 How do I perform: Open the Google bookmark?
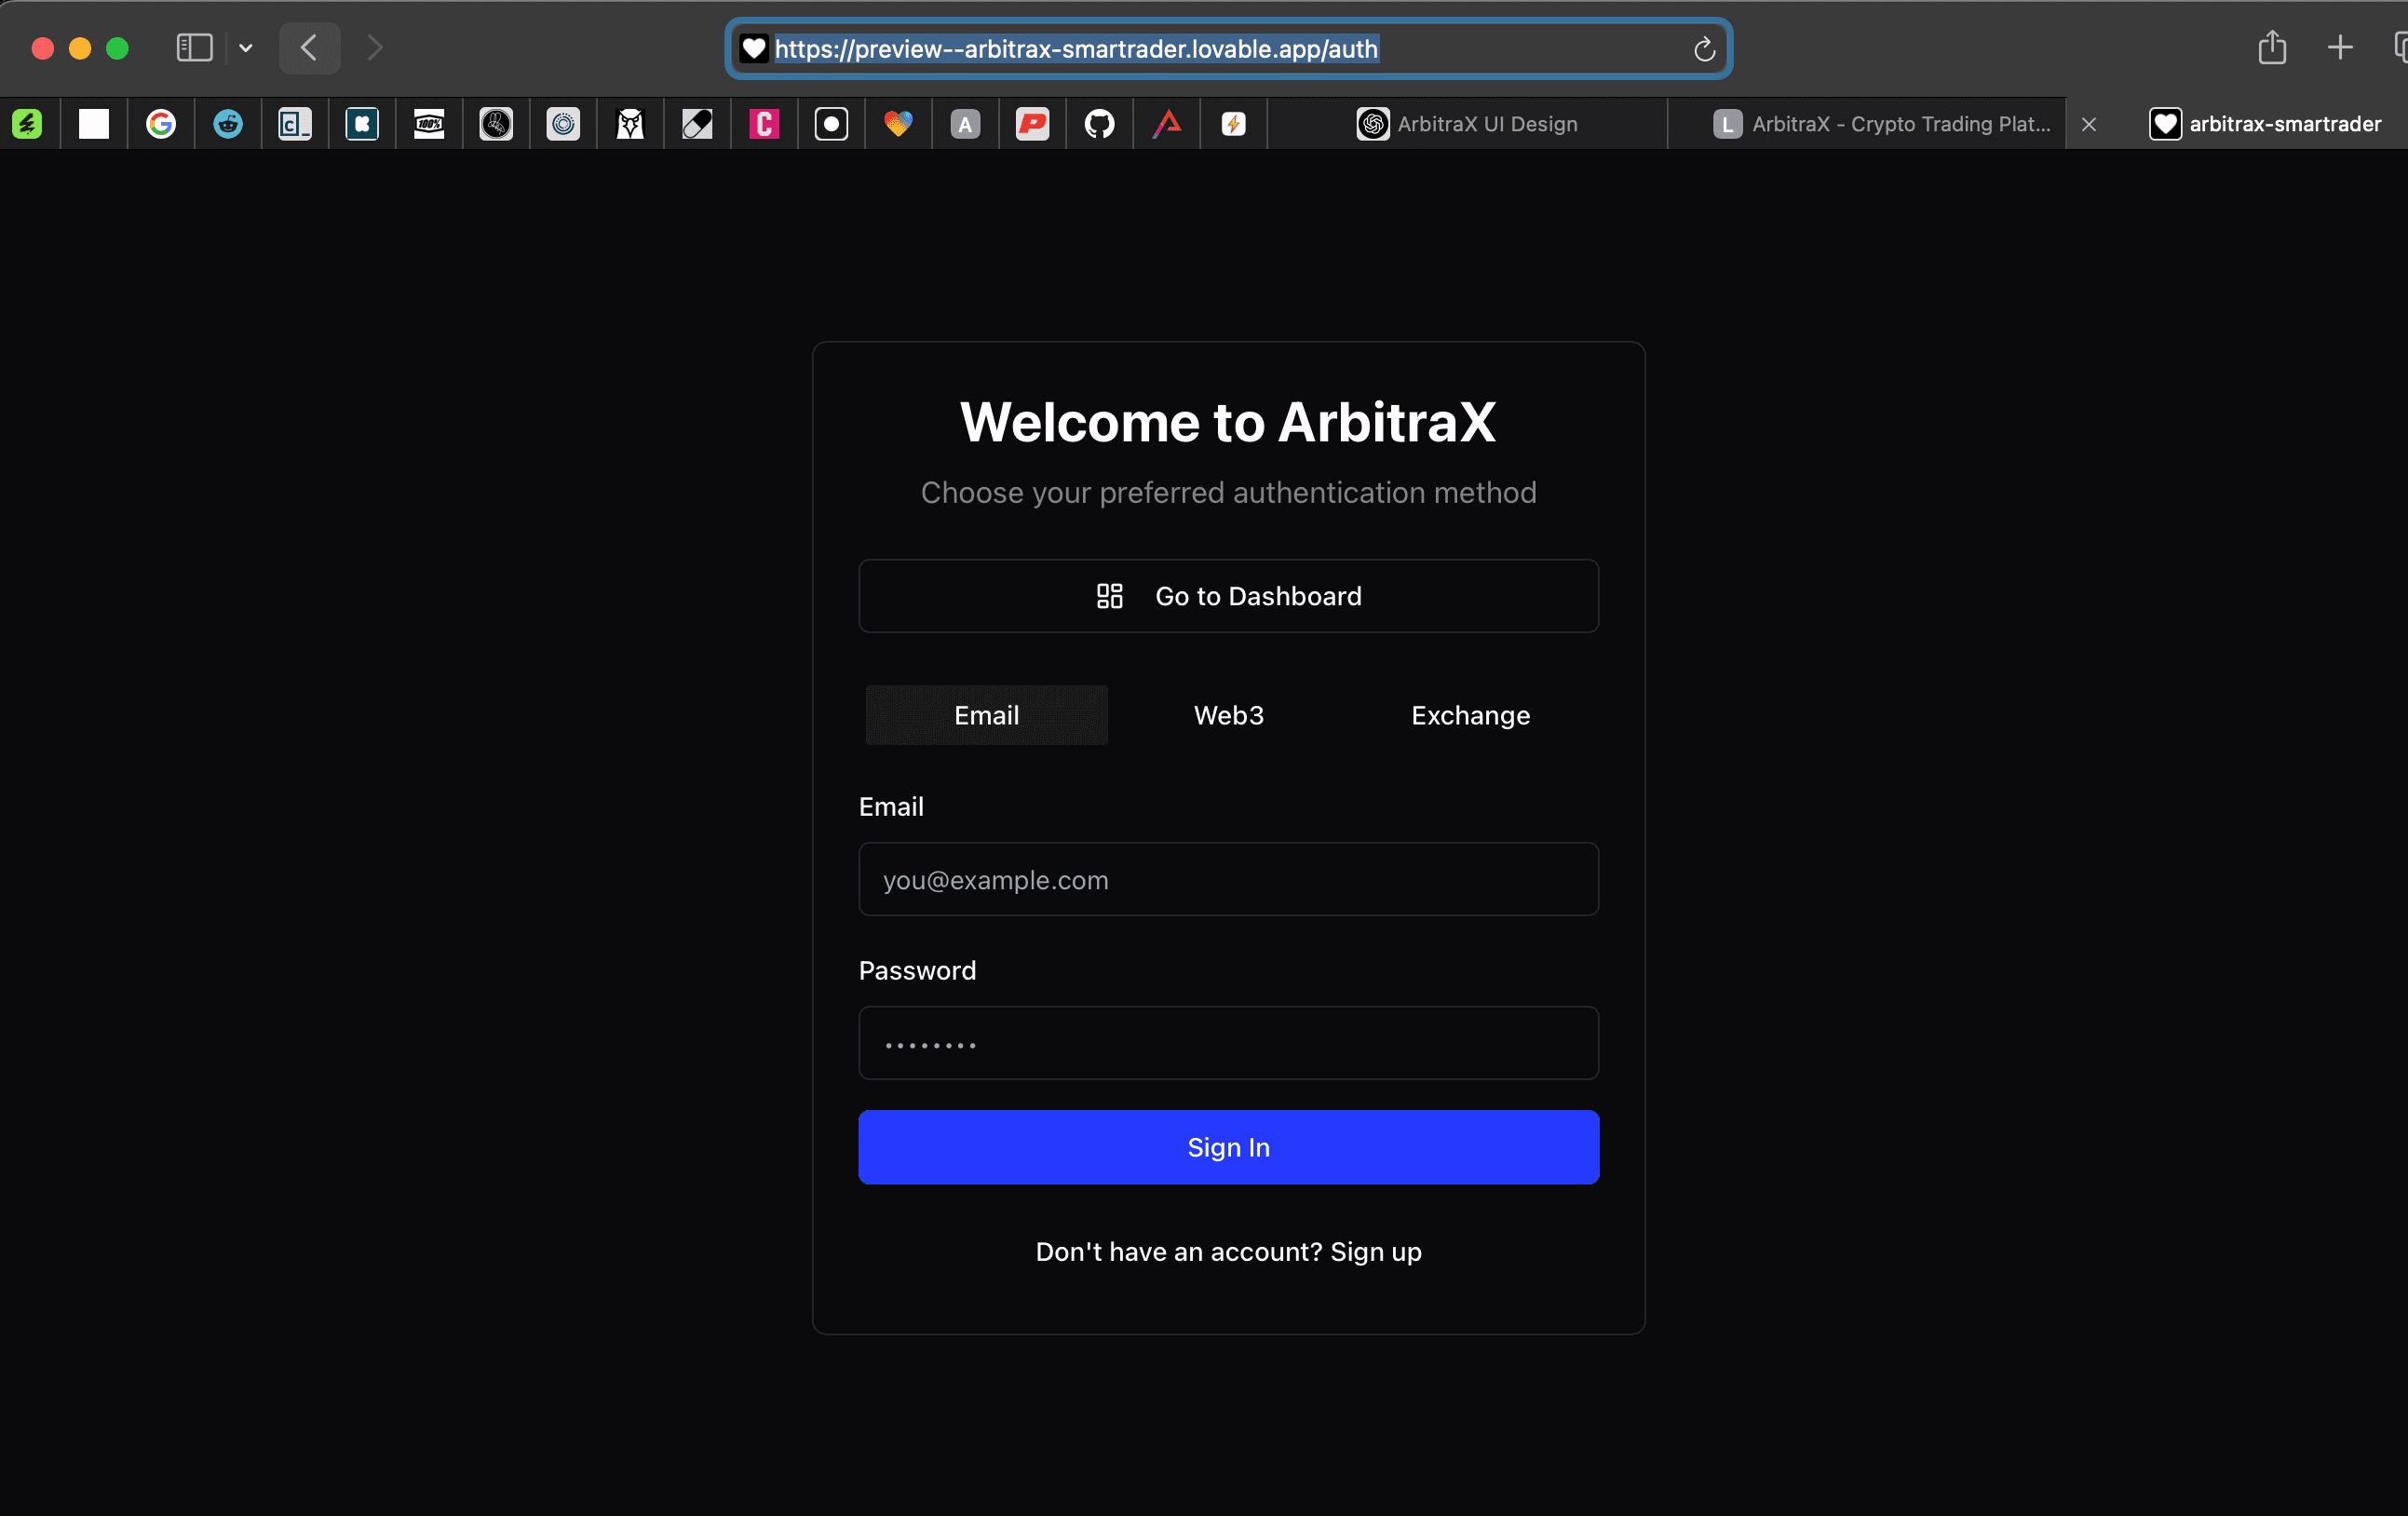click(x=161, y=123)
